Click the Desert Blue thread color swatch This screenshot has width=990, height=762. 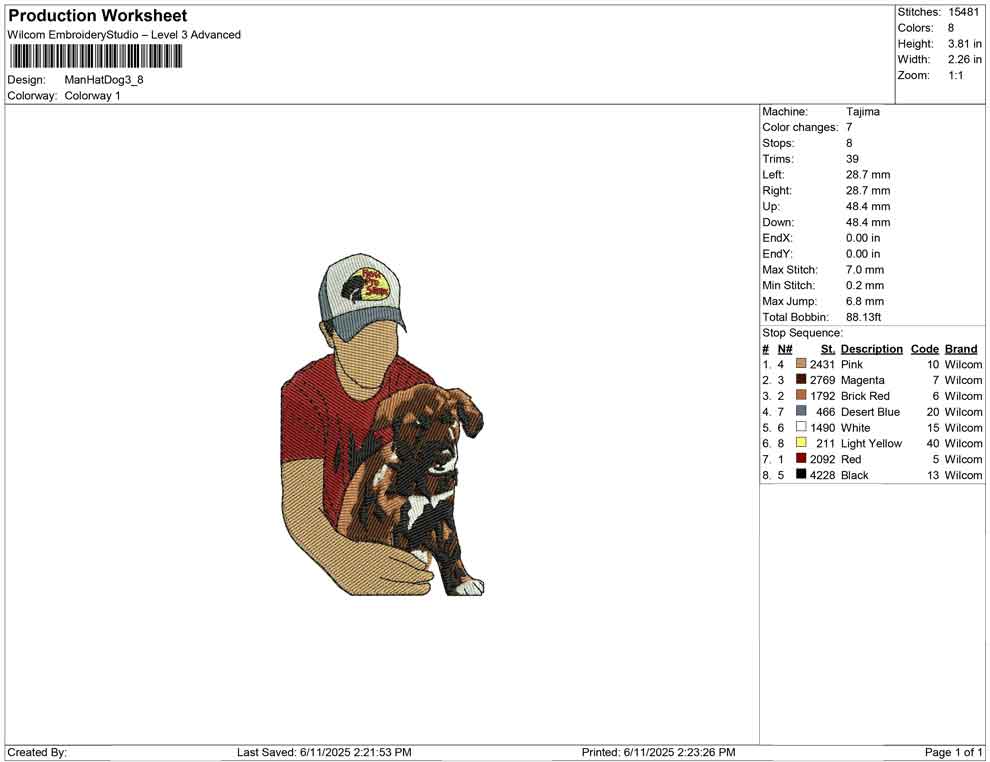point(801,411)
